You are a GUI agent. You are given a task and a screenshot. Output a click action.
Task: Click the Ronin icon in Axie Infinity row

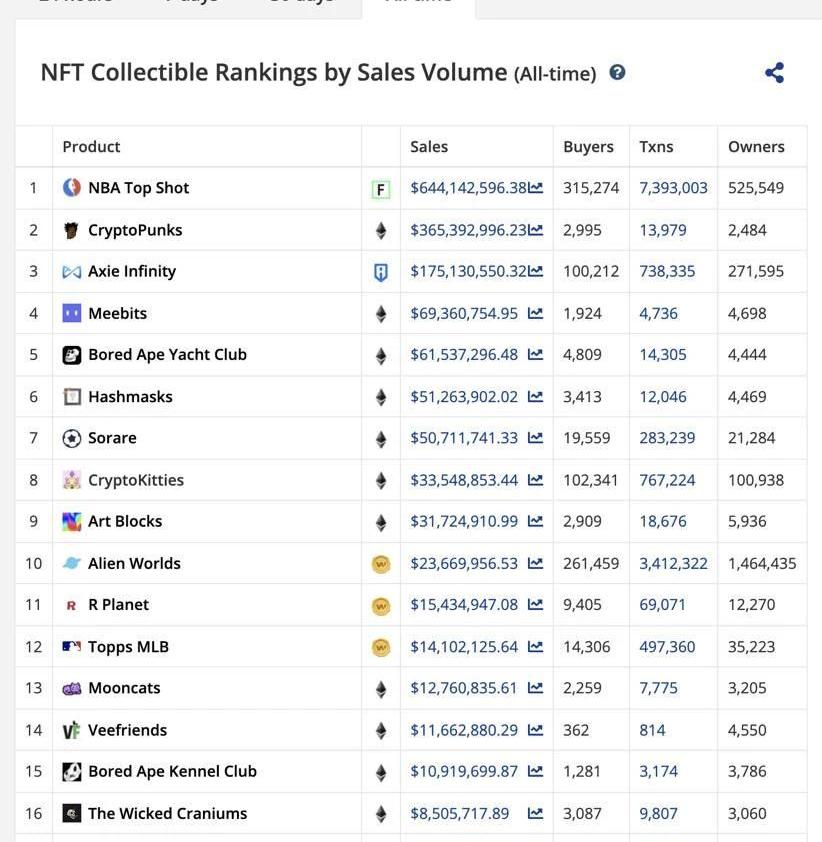(380, 272)
